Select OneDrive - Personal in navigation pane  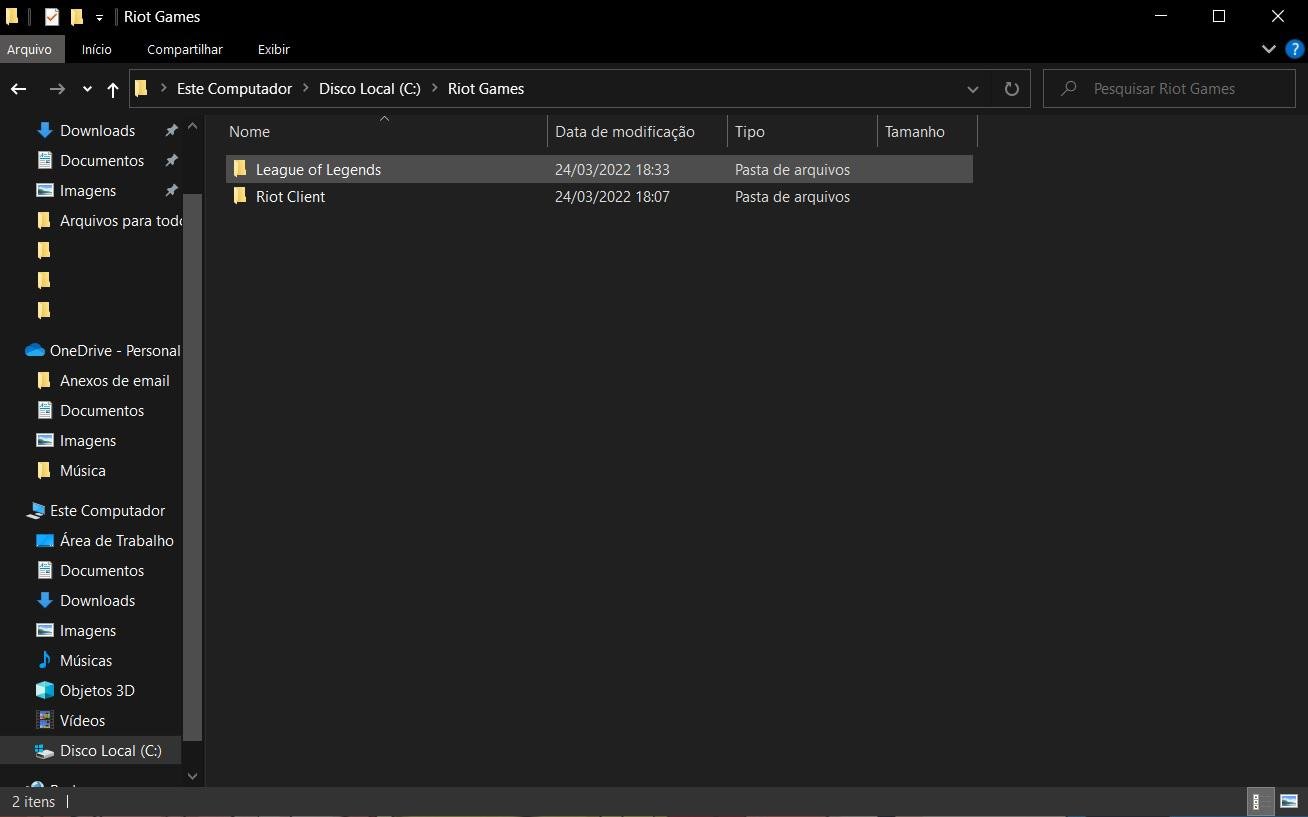point(115,351)
